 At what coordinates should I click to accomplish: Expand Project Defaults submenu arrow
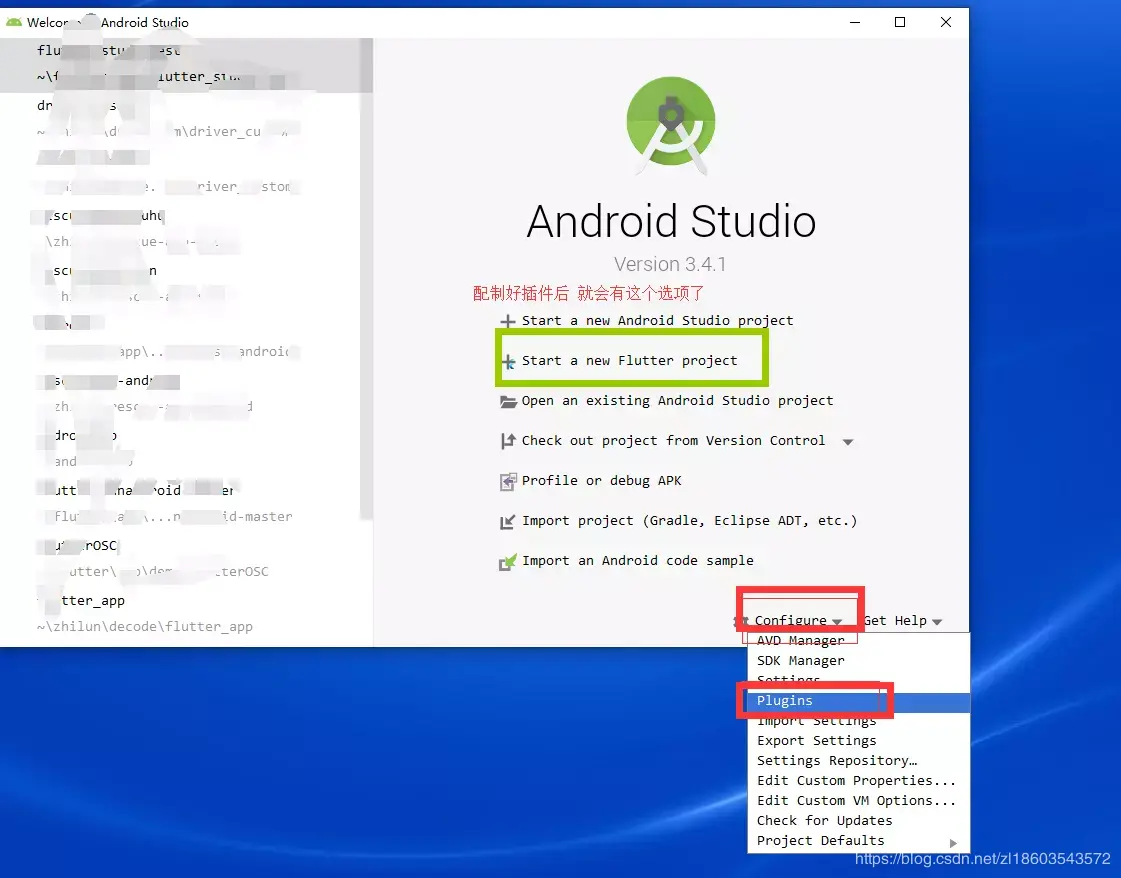(953, 843)
